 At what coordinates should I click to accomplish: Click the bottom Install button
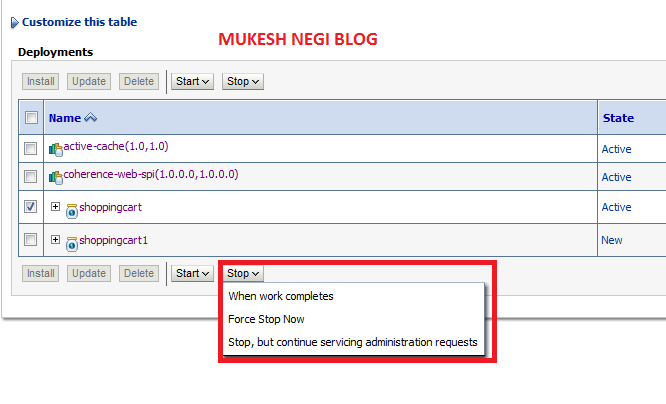tap(41, 273)
